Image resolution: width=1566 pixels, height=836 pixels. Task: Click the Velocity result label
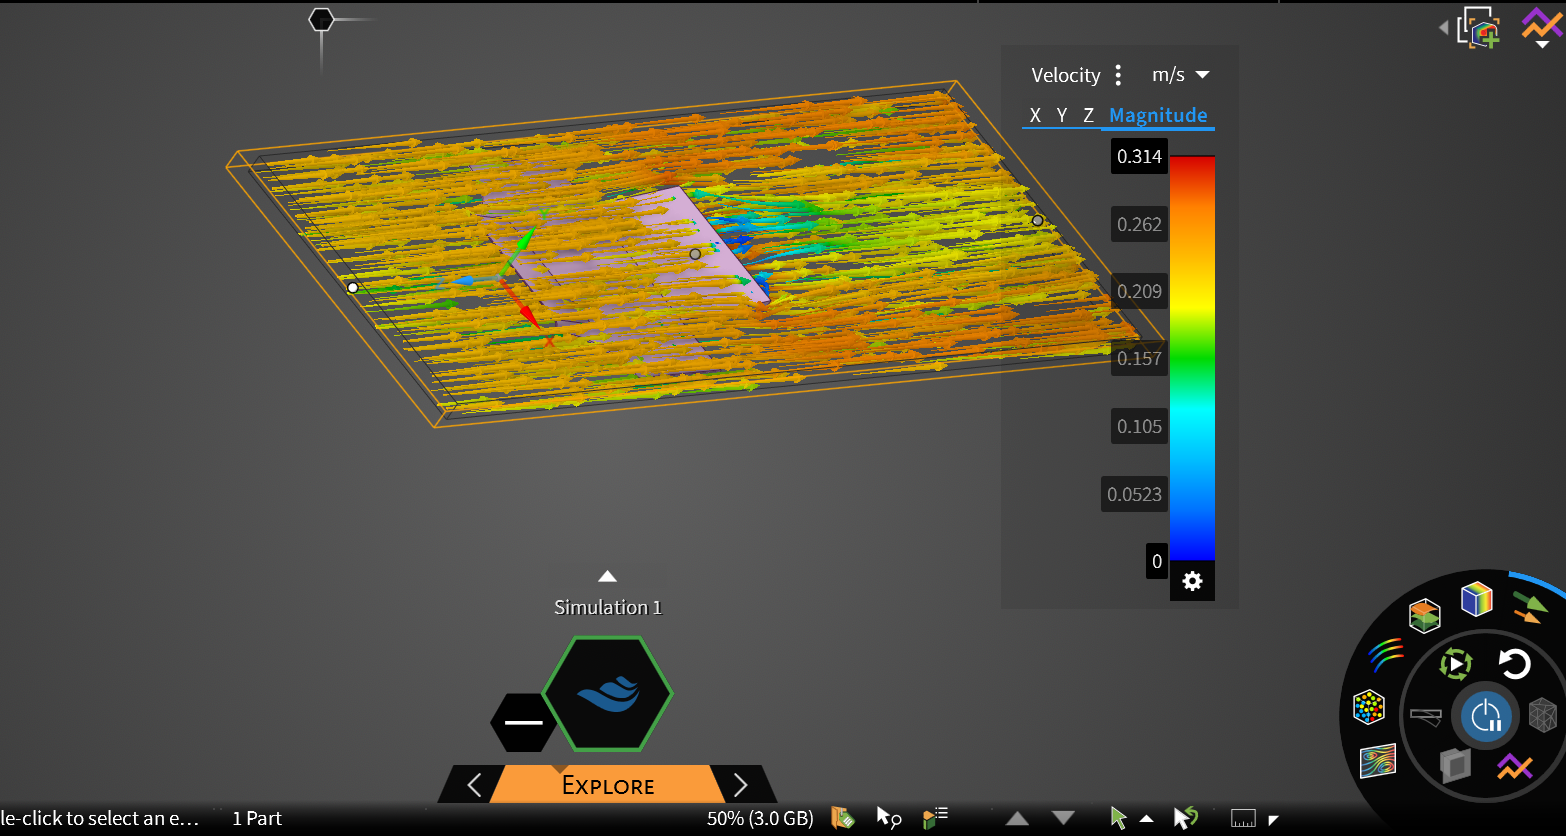[x=1066, y=75]
